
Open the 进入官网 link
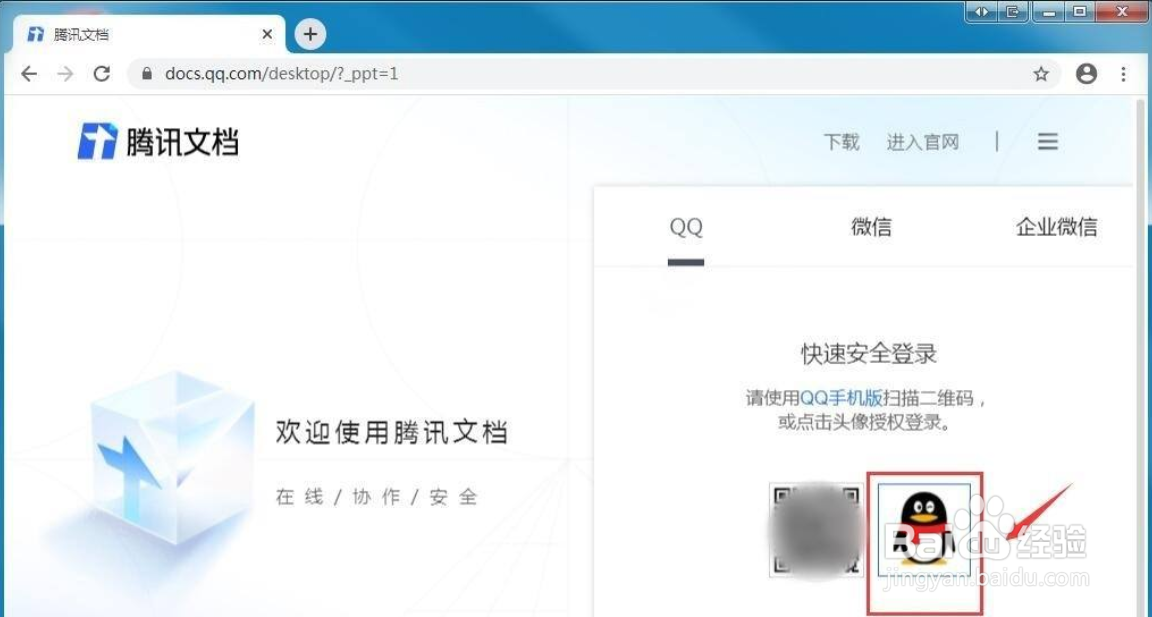(923, 142)
